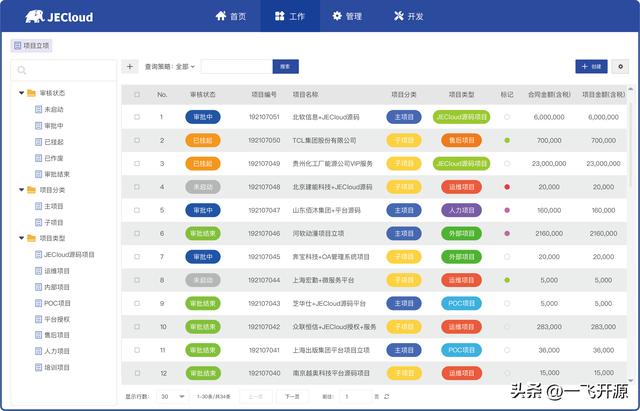Click the 已作废 document icon in the tree

point(38,158)
